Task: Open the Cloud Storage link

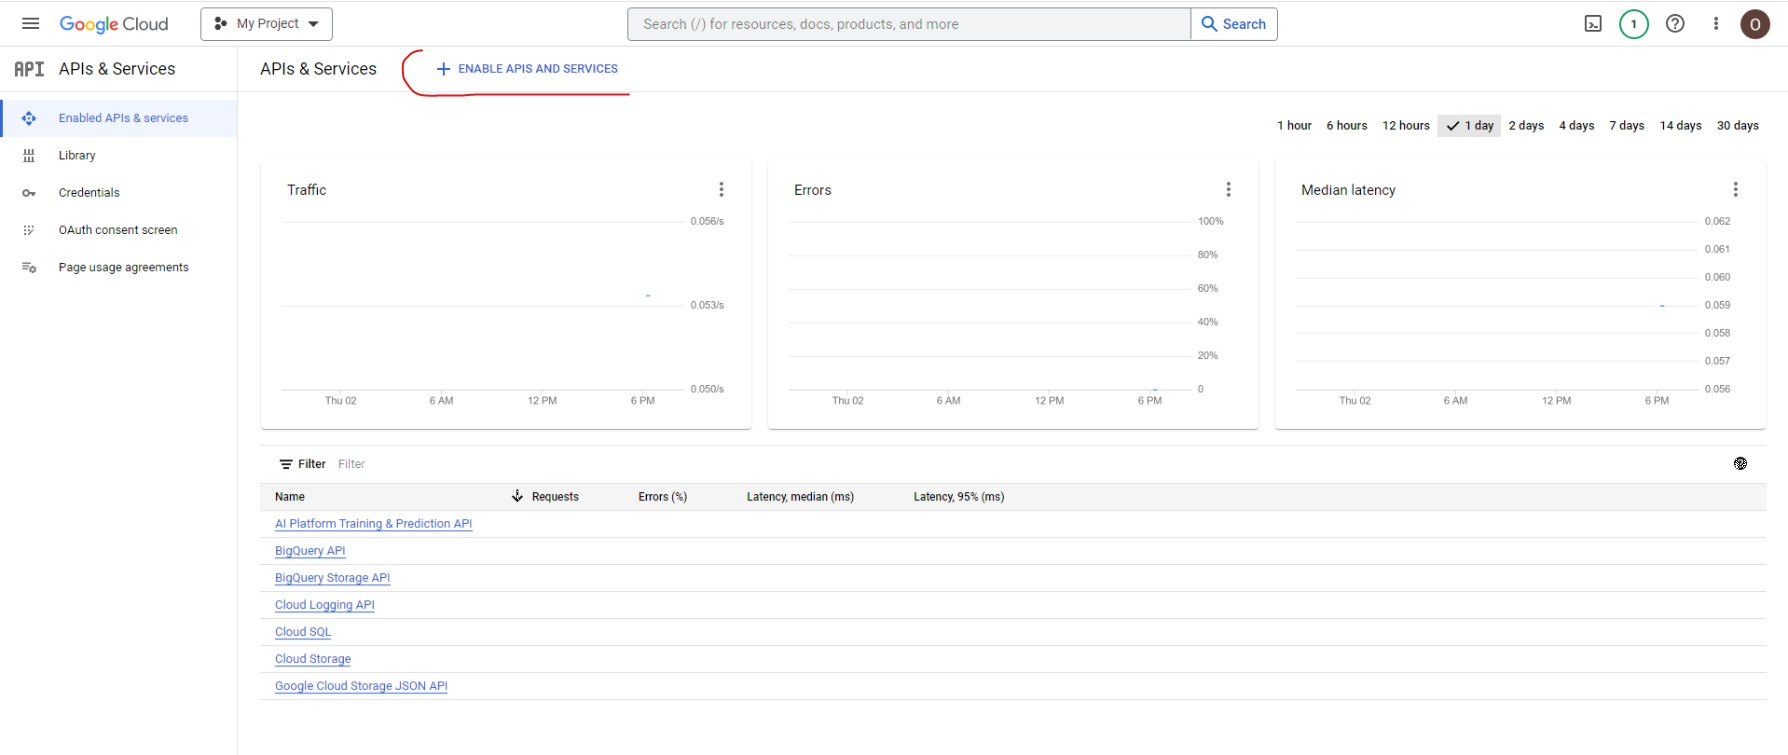Action: click(x=313, y=659)
